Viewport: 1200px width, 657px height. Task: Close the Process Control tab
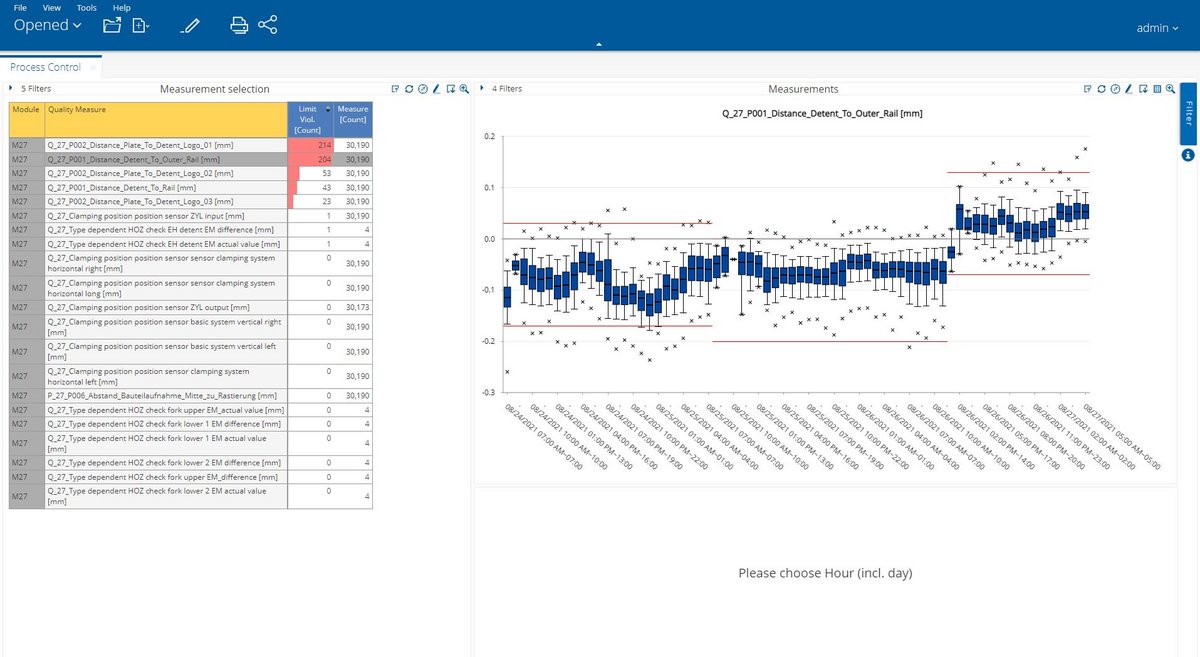click(x=93, y=68)
